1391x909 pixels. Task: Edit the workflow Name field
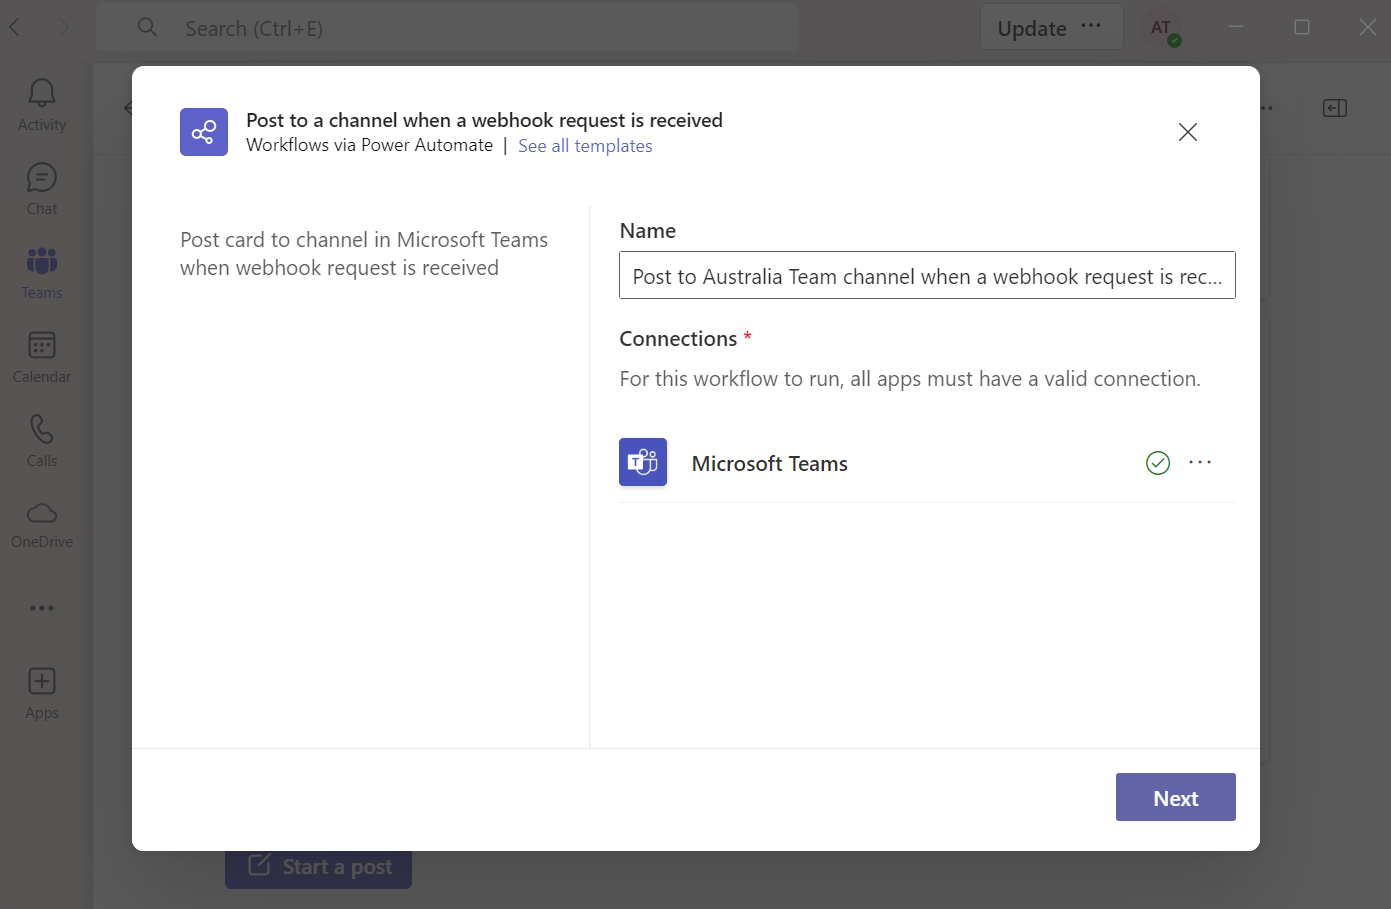(927, 275)
